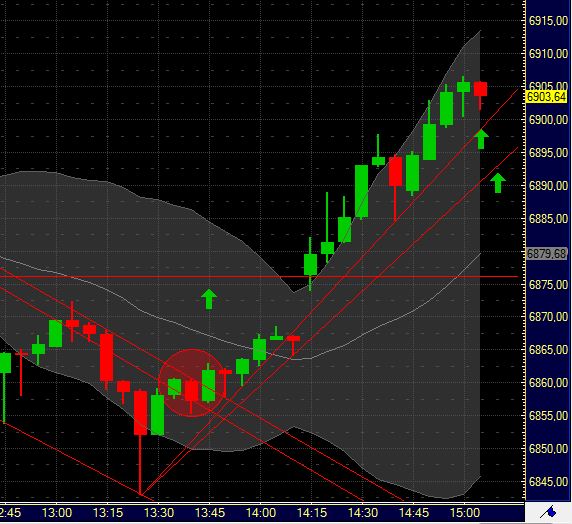The height and width of the screenshot is (524, 572).
Task: Click the 13:45 time axis label
Action: click(210, 513)
